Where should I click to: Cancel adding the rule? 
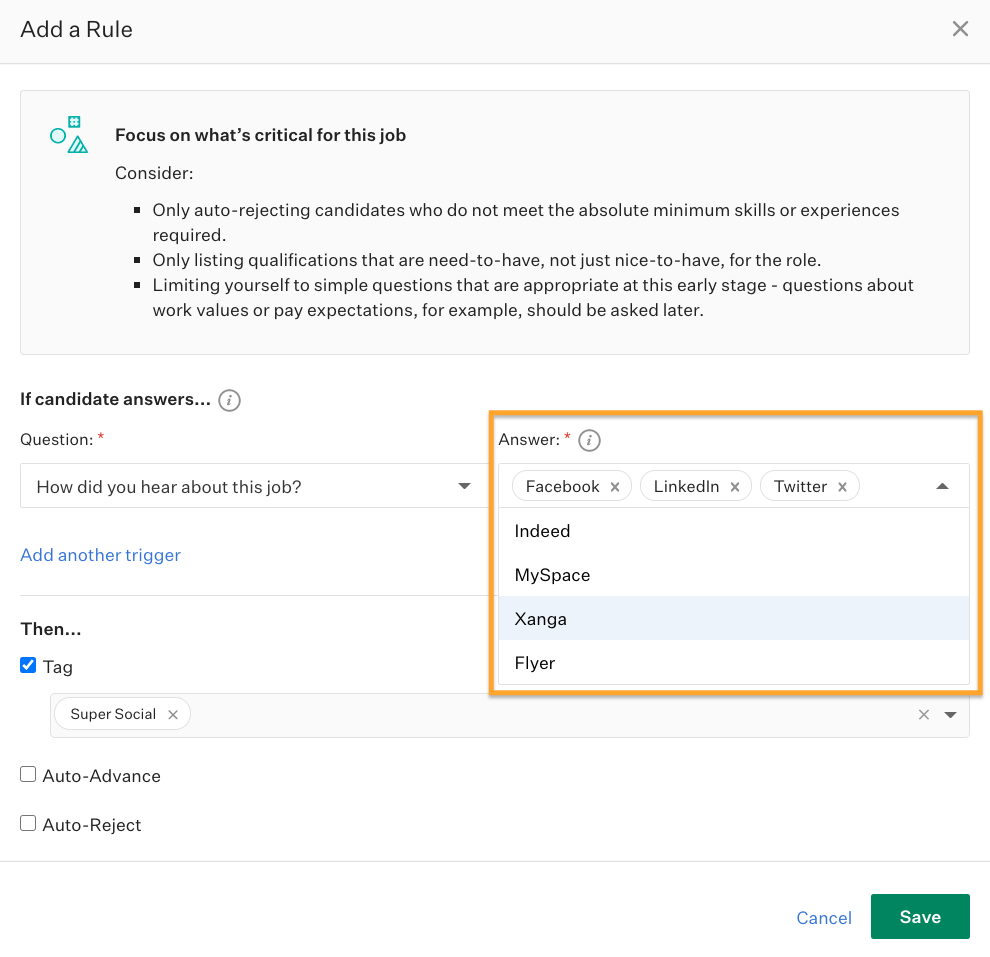point(823,917)
